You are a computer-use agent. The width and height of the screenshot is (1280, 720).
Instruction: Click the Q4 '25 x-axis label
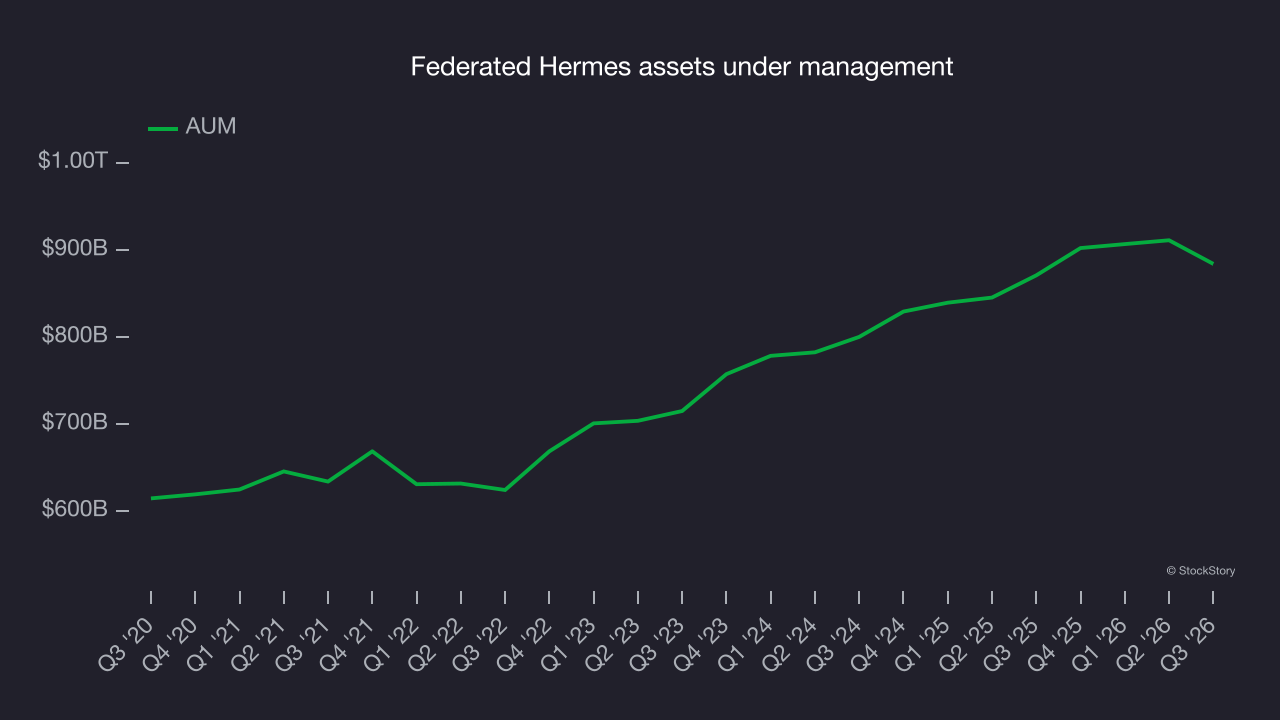1055,643
